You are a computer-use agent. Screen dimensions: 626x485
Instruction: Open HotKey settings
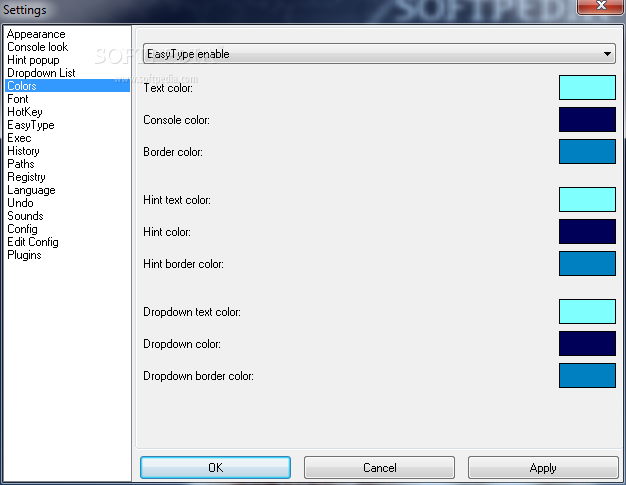pos(67,112)
